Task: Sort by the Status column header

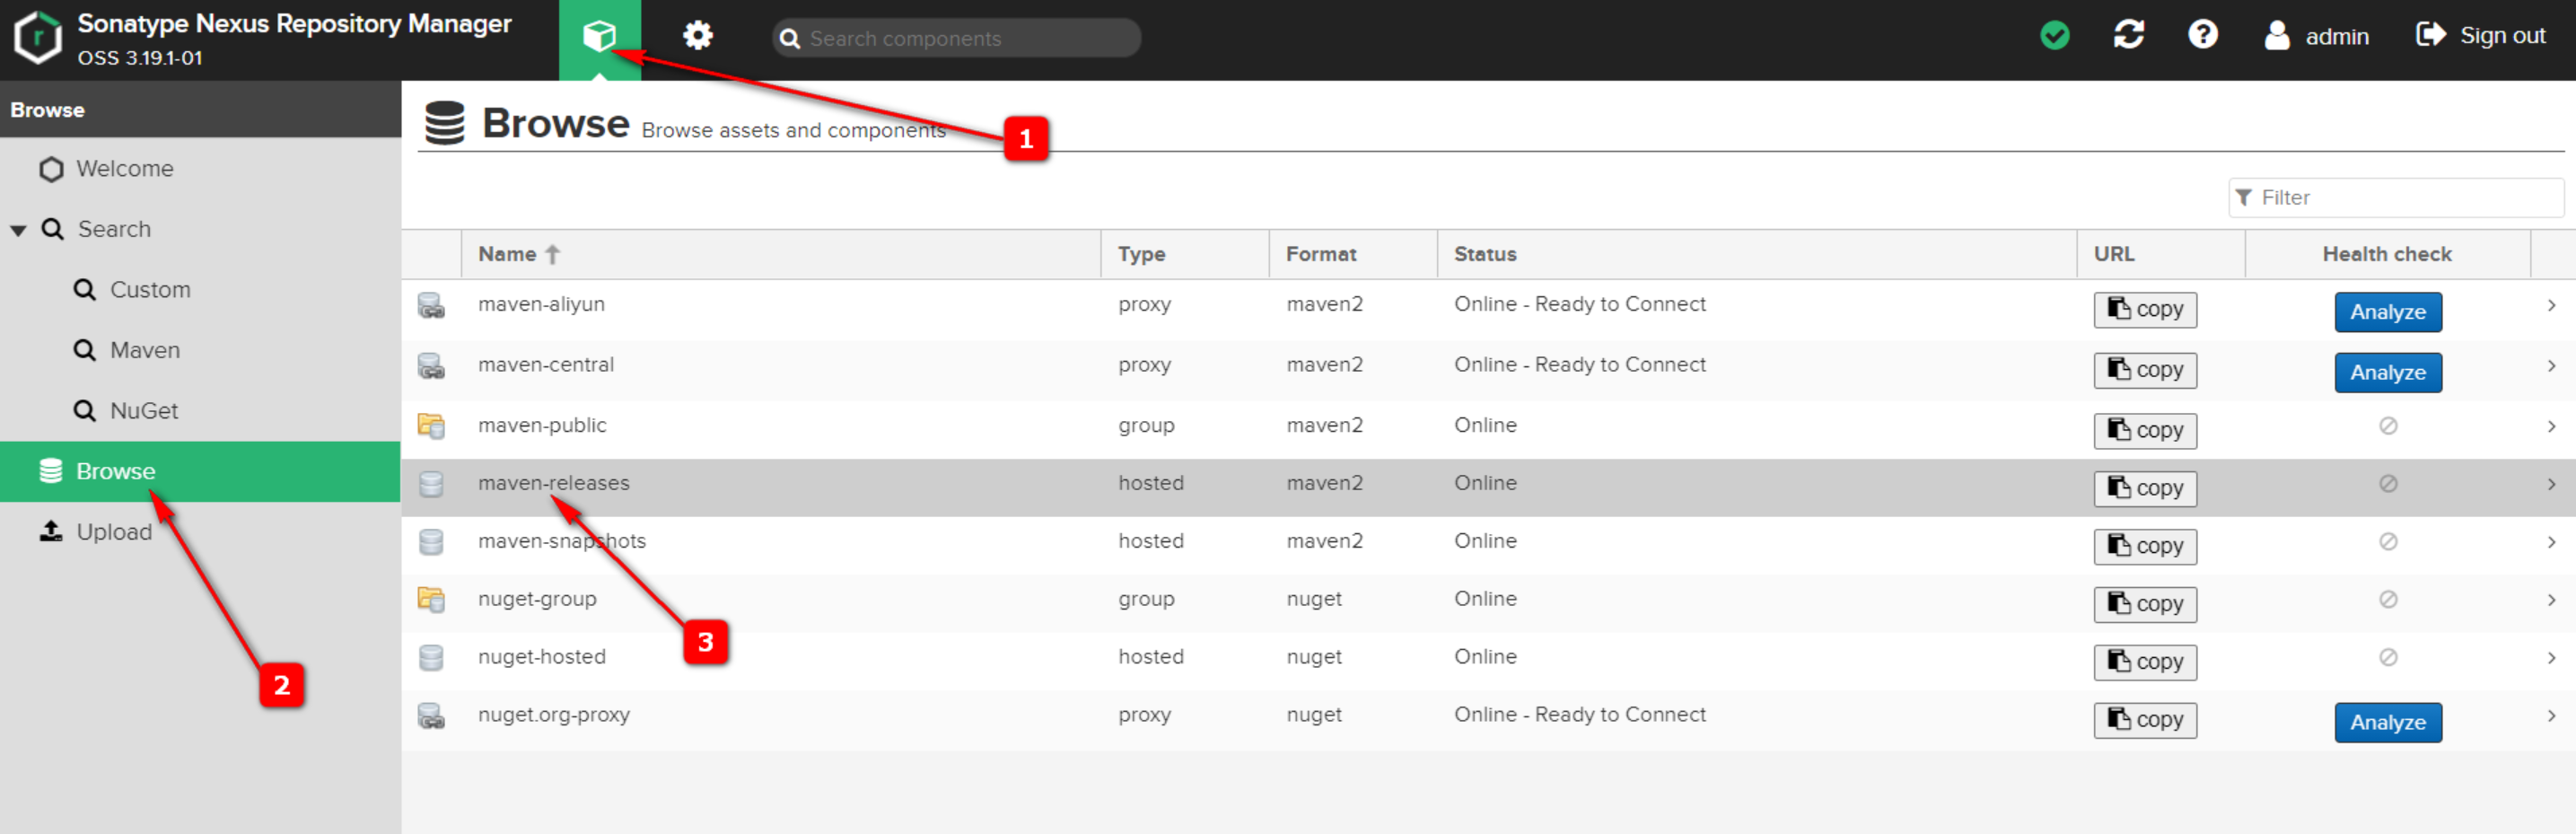Action: coord(1757,254)
